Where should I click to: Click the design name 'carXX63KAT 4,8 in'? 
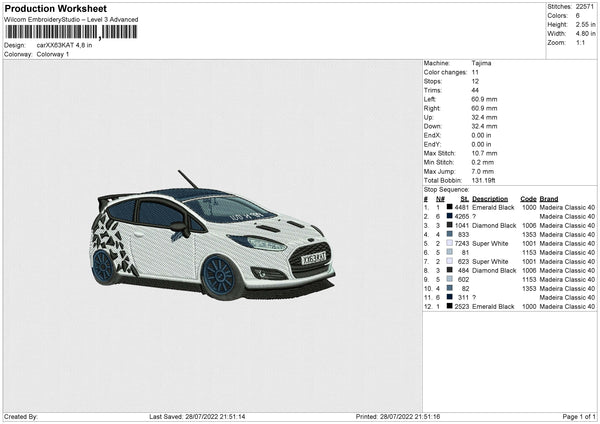click(64, 45)
